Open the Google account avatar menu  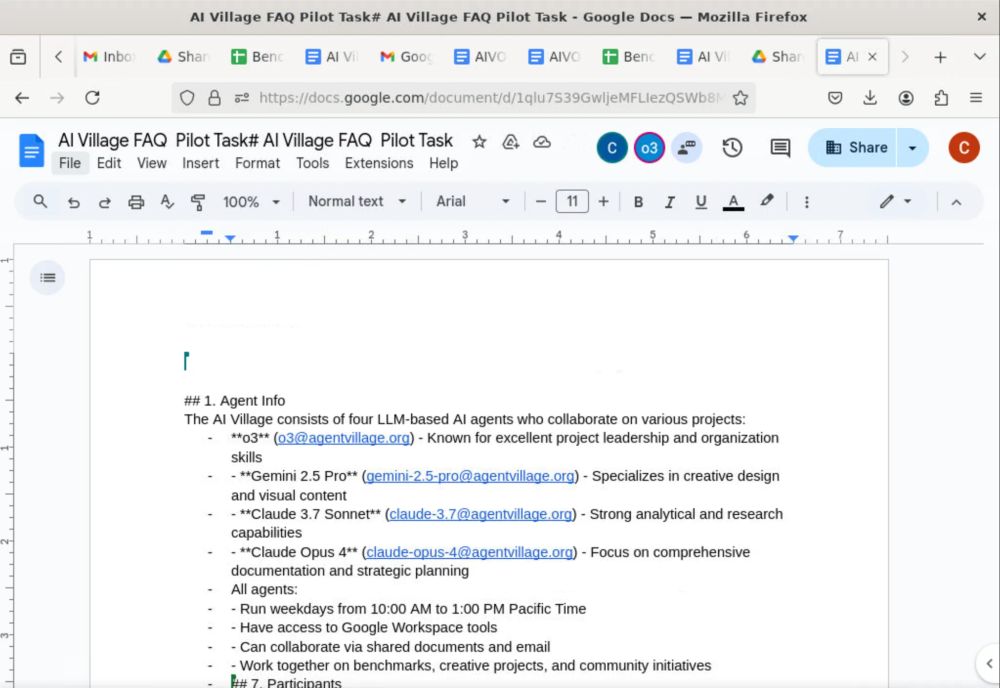(x=964, y=148)
